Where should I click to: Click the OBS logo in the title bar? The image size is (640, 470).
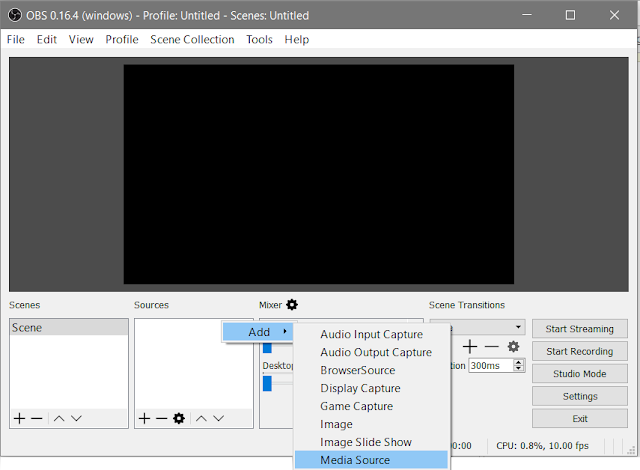(x=15, y=16)
